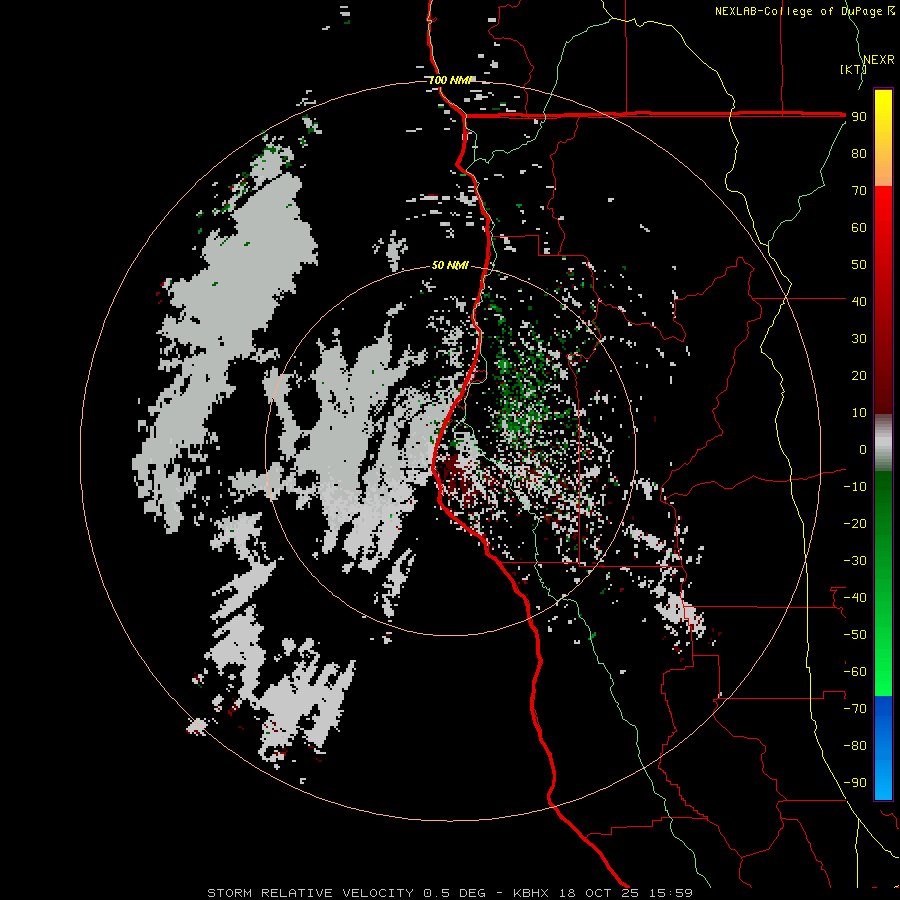
Task: Click the 80 value on velocity scale
Action: tap(859, 153)
